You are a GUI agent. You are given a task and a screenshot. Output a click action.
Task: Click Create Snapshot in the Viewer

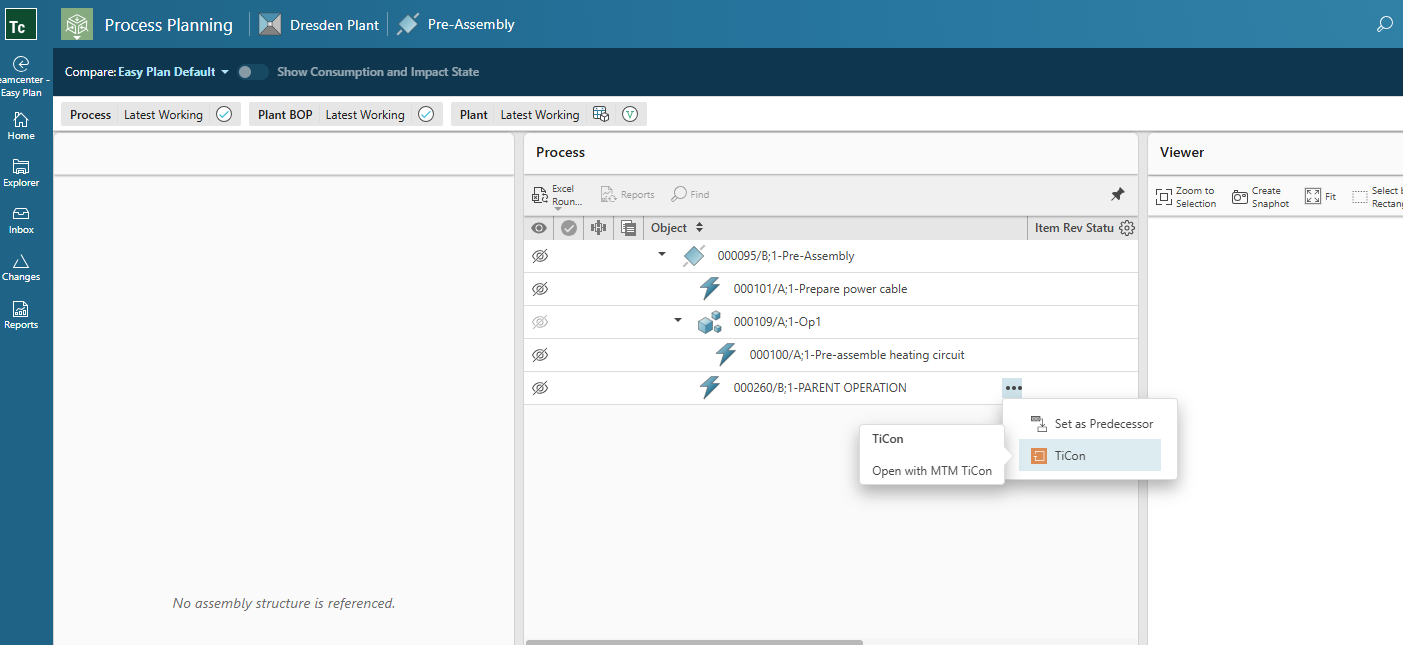click(1260, 197)
